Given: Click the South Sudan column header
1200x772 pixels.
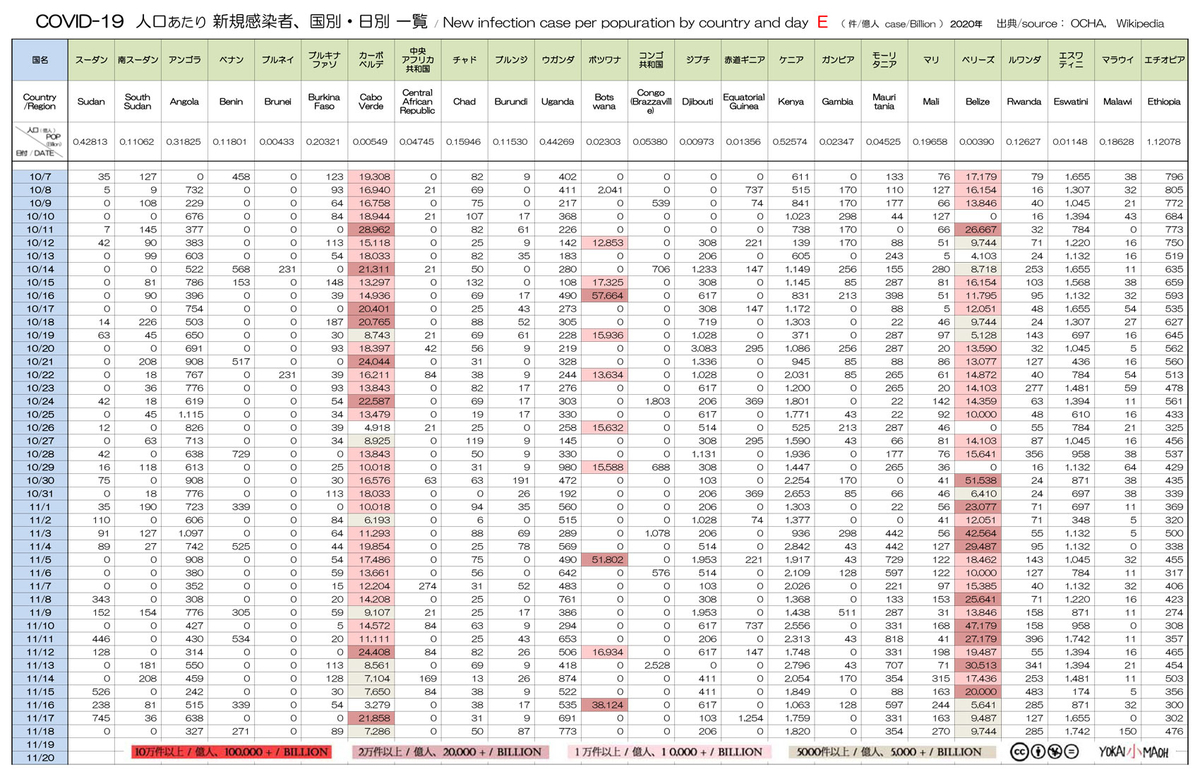Looking at the screenshot, I should click(x=137, y=102).
